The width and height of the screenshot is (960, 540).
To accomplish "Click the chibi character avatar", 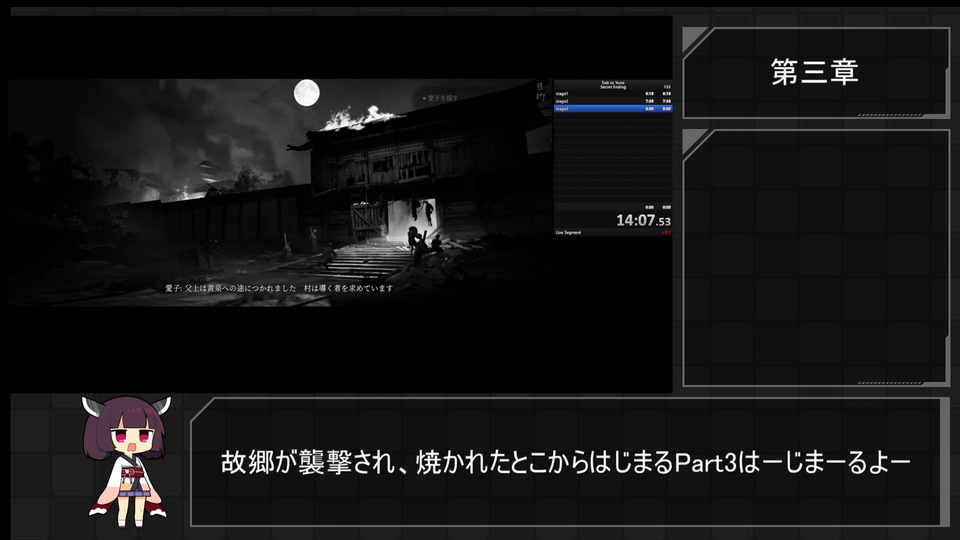I will 127,461.
